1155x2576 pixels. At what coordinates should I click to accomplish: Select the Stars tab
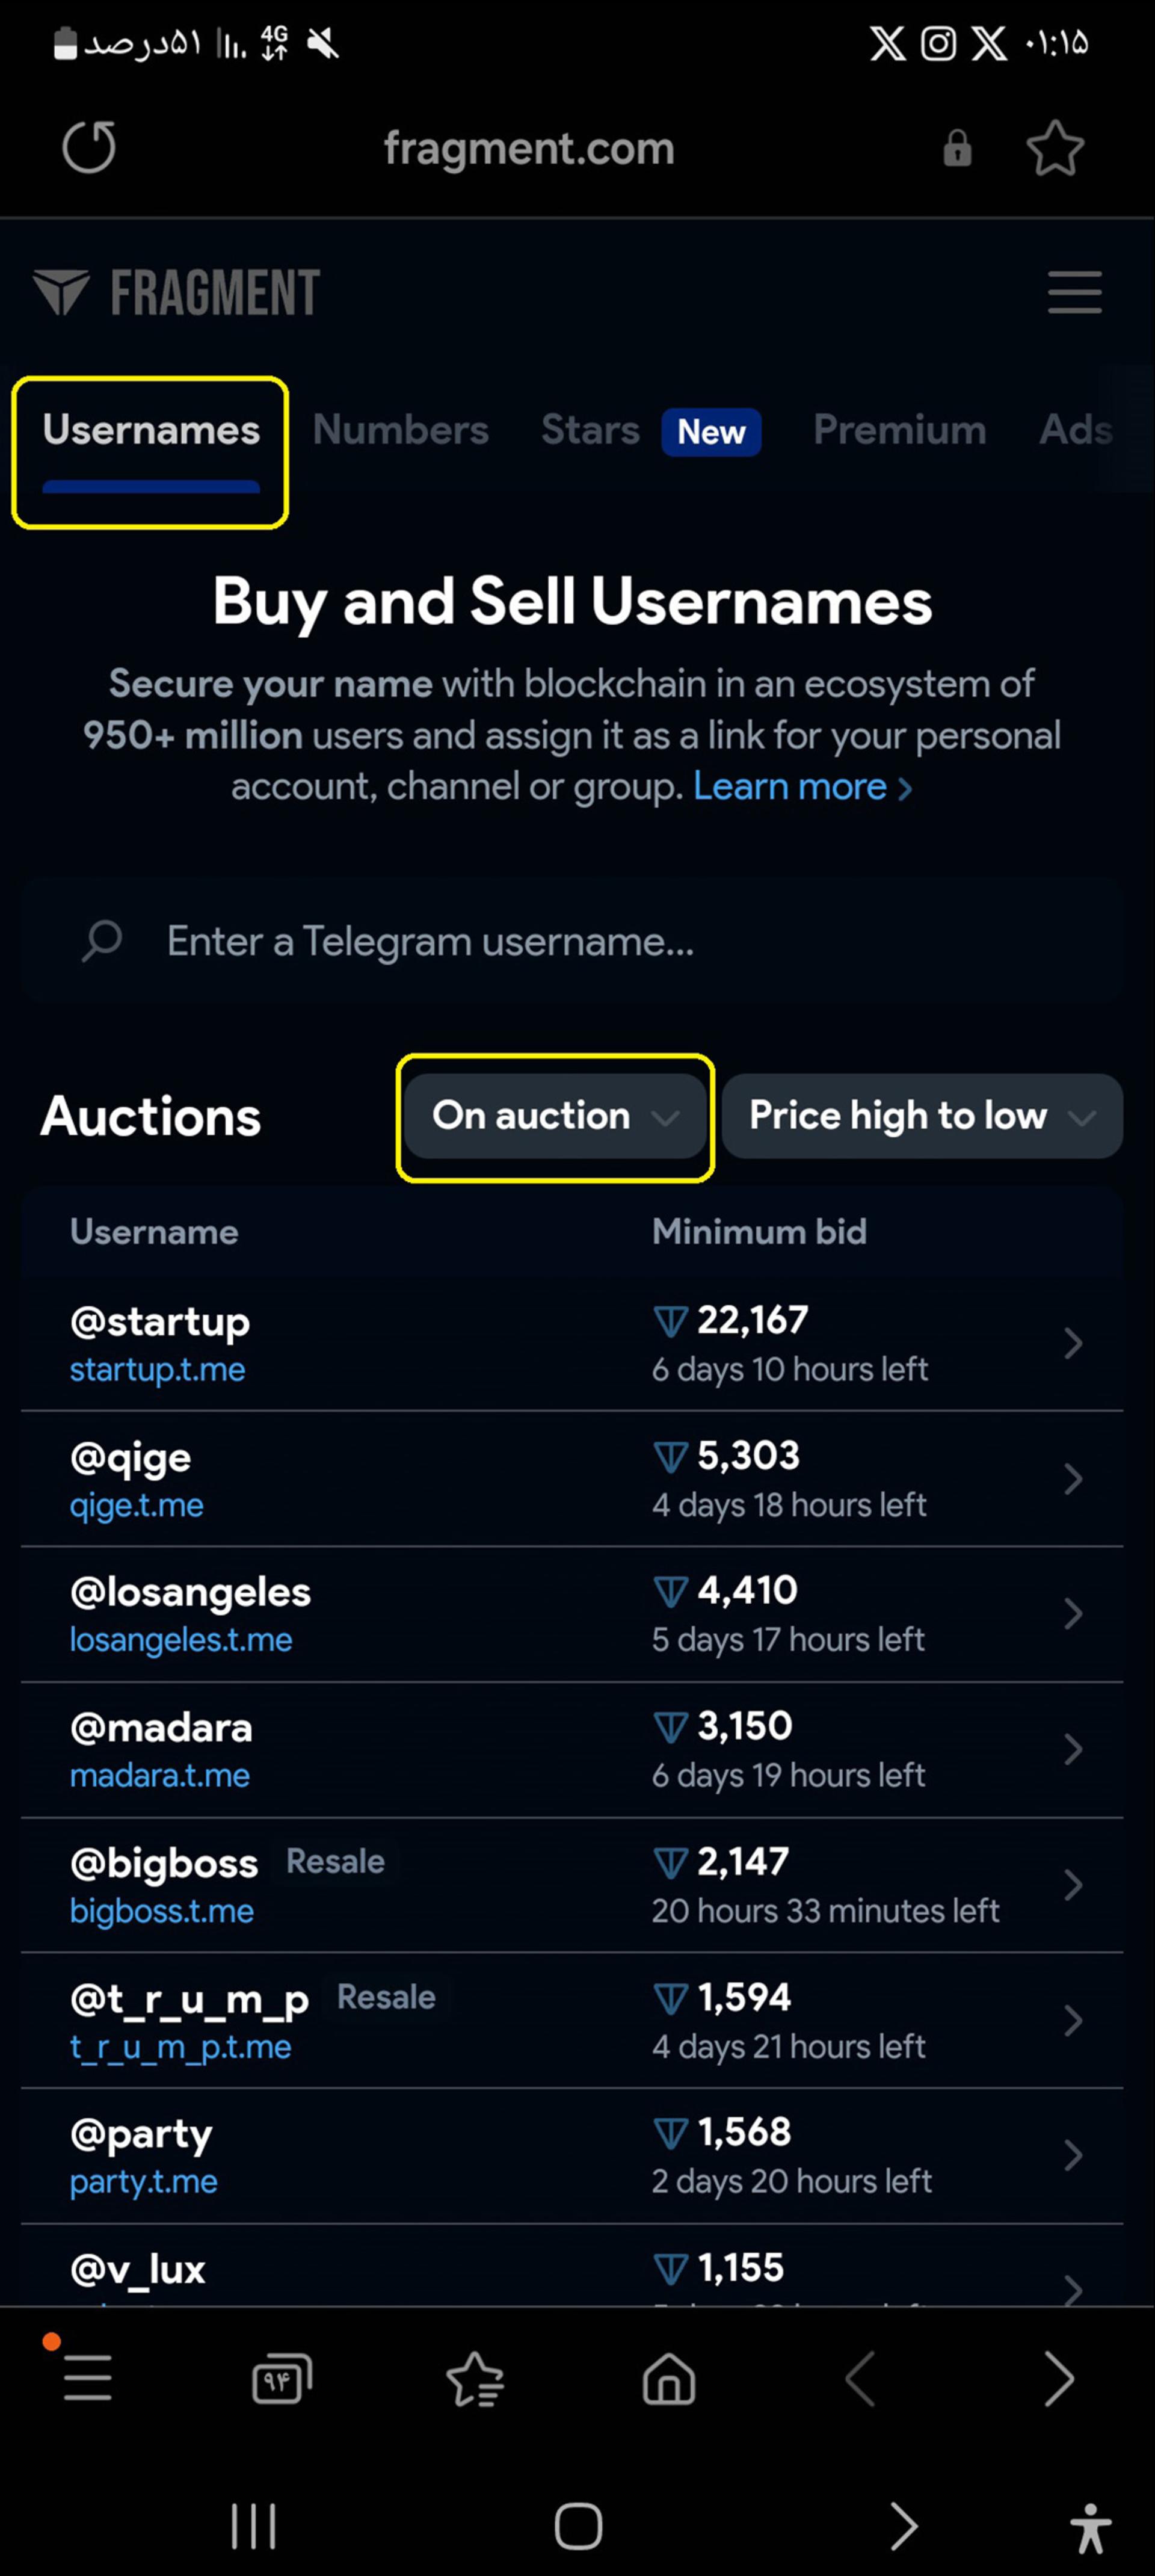point(590,430)
